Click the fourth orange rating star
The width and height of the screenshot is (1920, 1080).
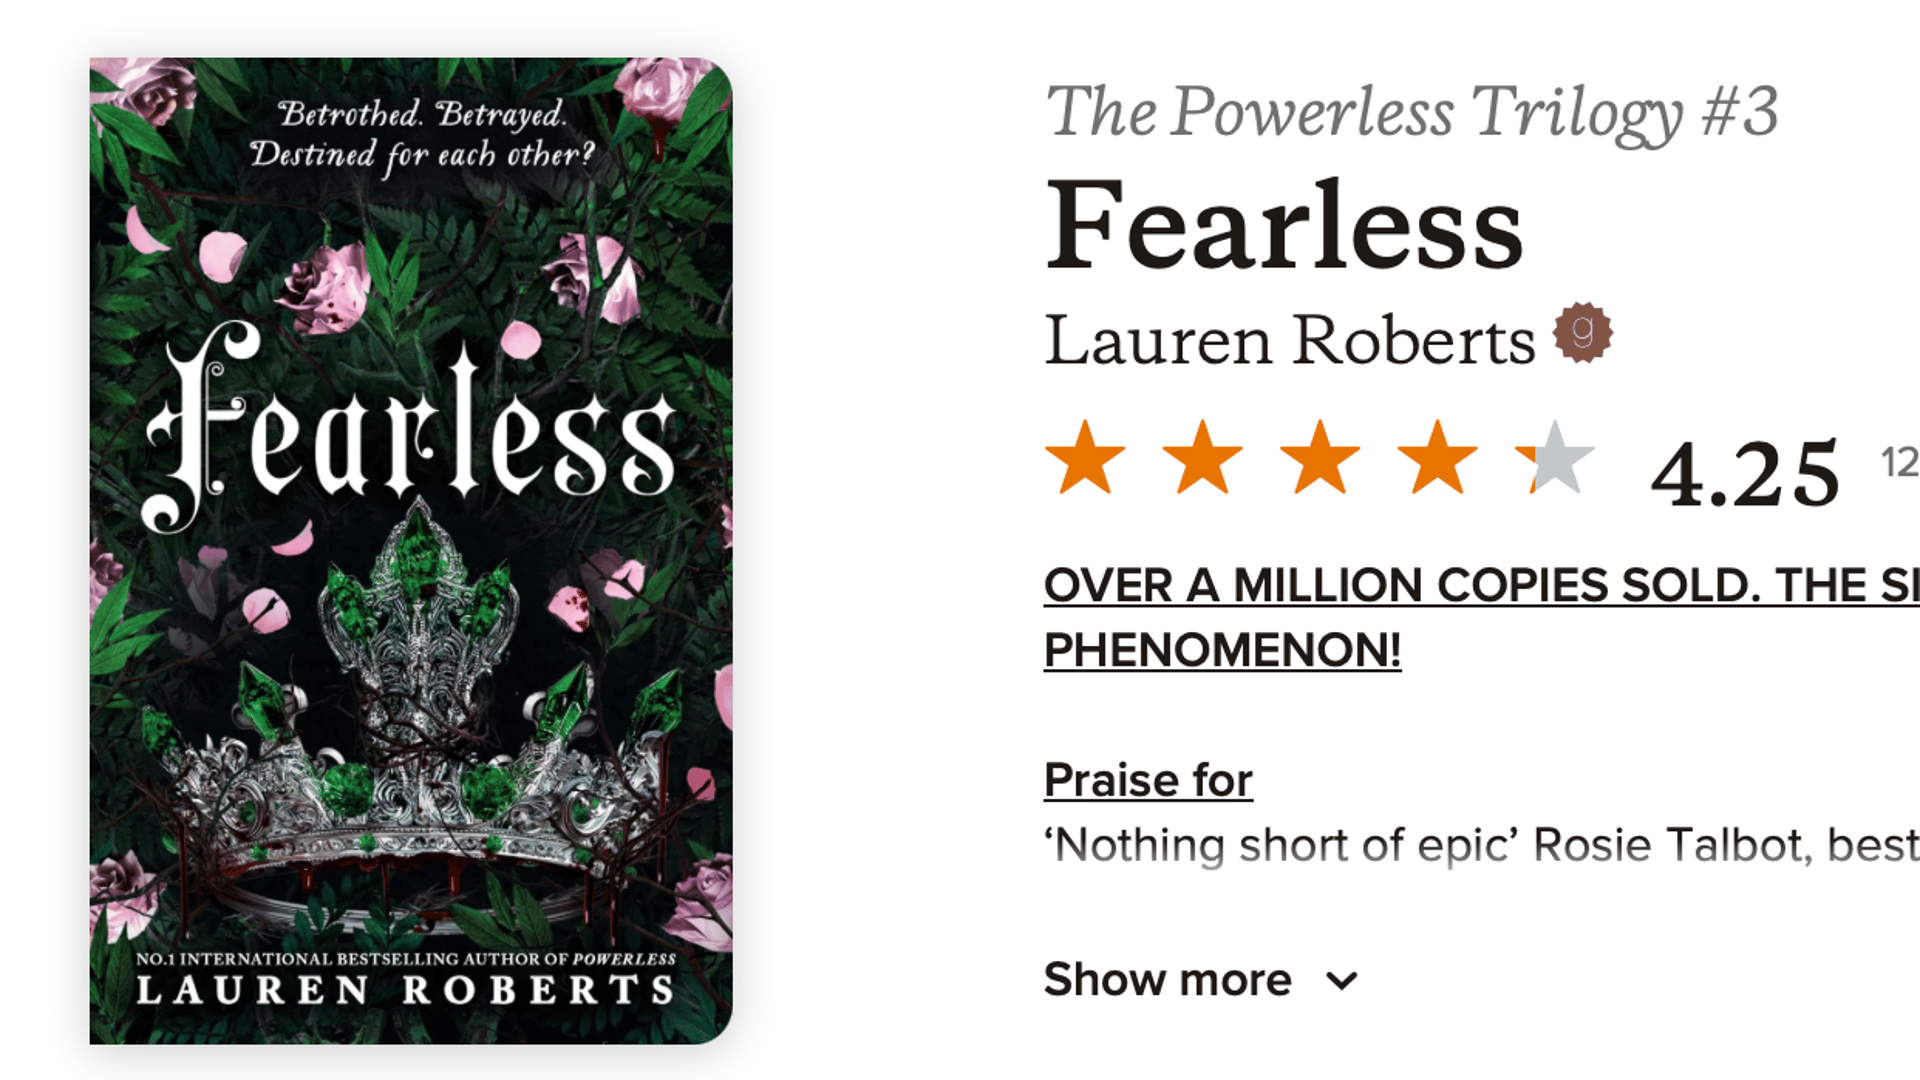pos(1437,458)
